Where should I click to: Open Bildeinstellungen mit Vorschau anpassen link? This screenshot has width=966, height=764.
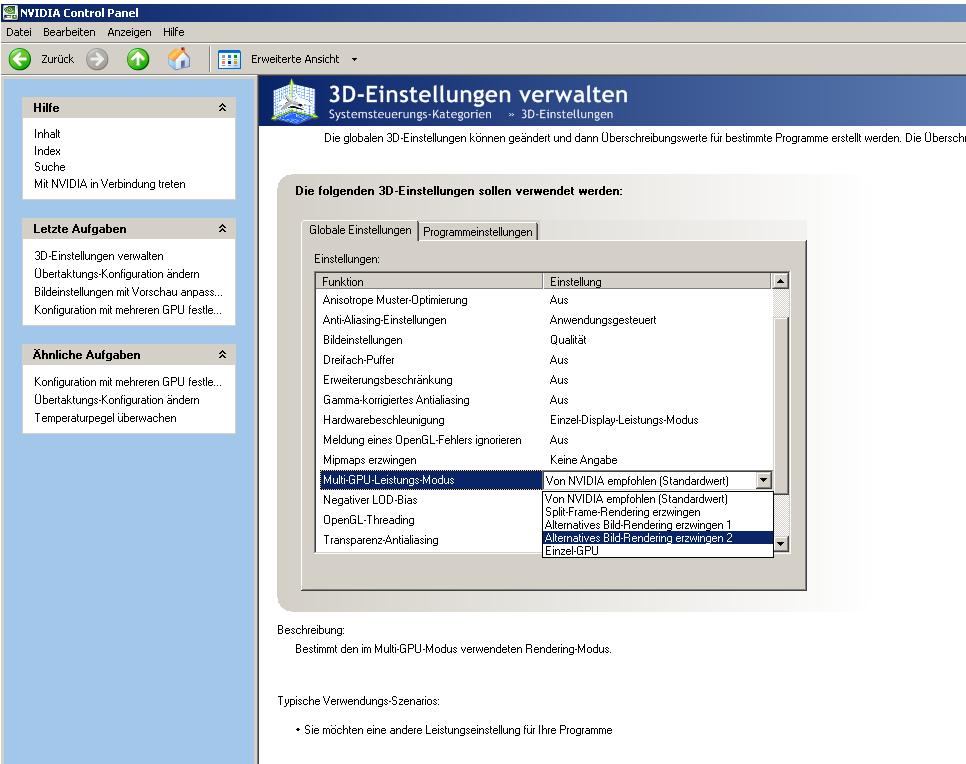[x=128, y=291]
